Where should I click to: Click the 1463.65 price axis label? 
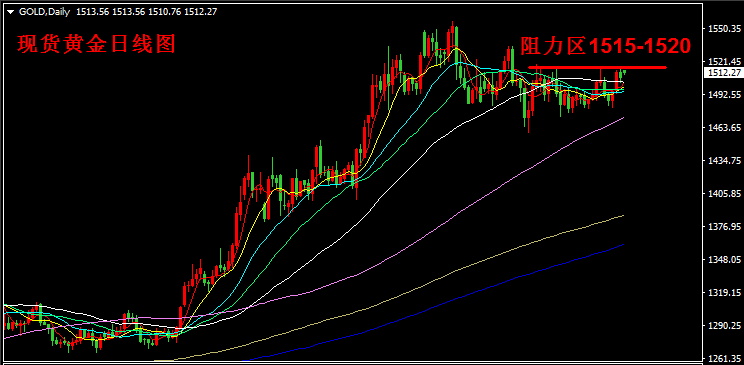click(724, 128)
